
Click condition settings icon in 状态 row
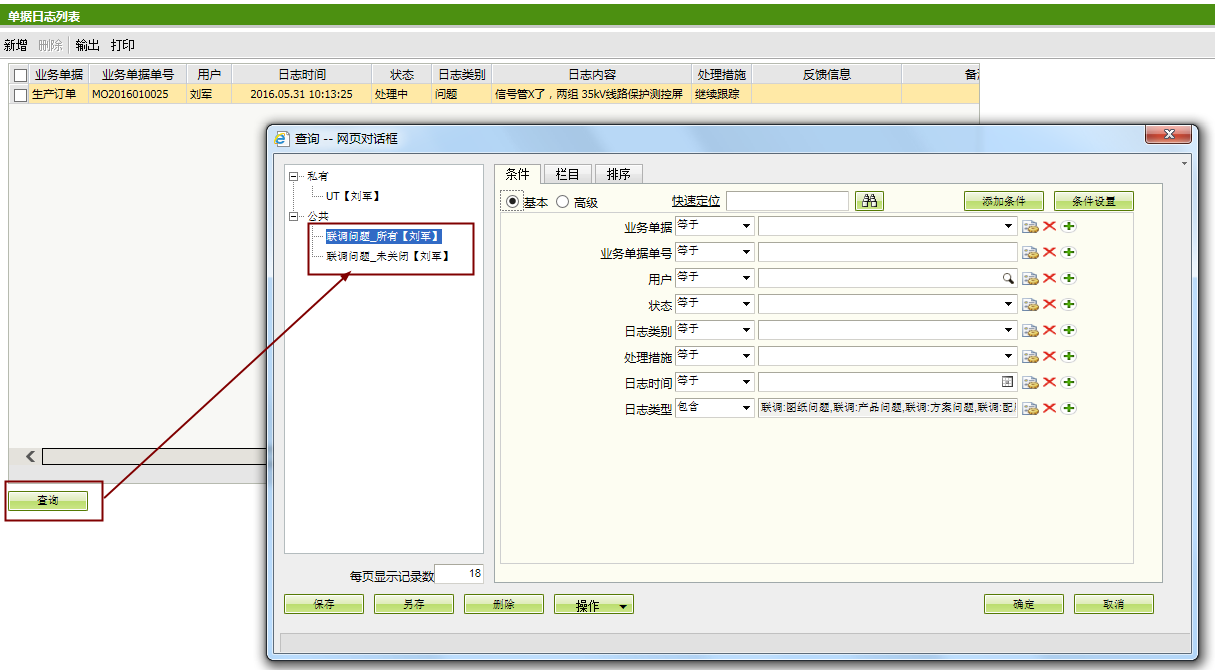tap(1030, 304)
